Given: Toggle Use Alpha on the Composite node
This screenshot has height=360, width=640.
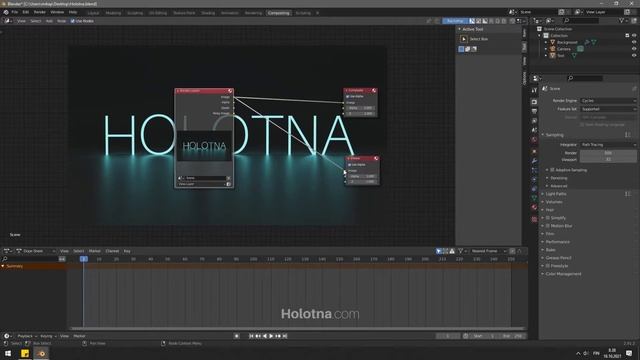Looking at the screenshot, I should click(x=348, y=97).
